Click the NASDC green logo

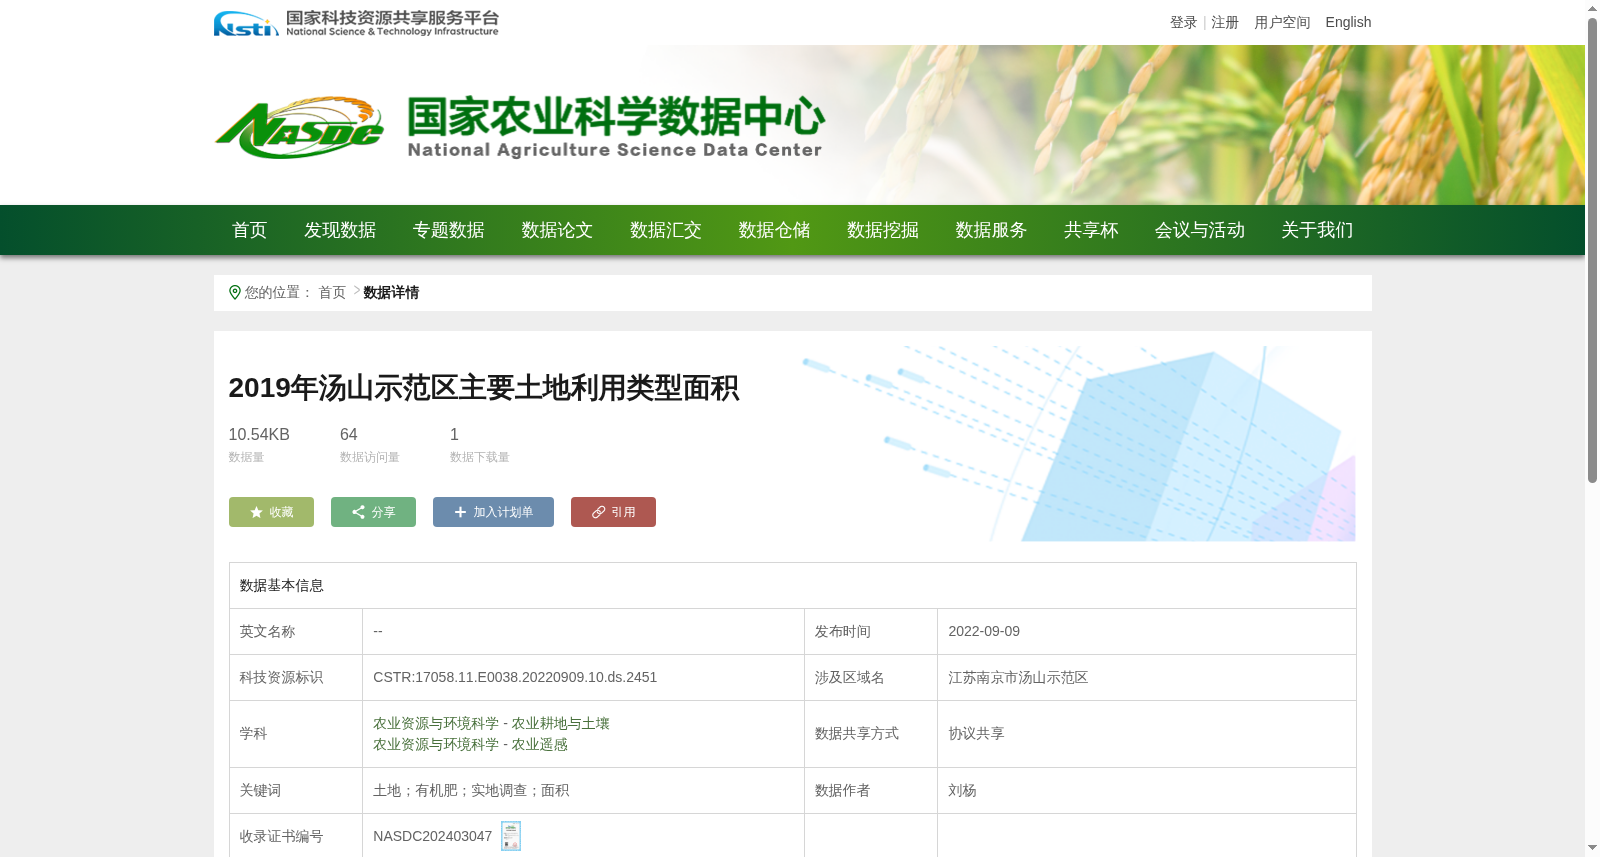(x=299, y=128)
